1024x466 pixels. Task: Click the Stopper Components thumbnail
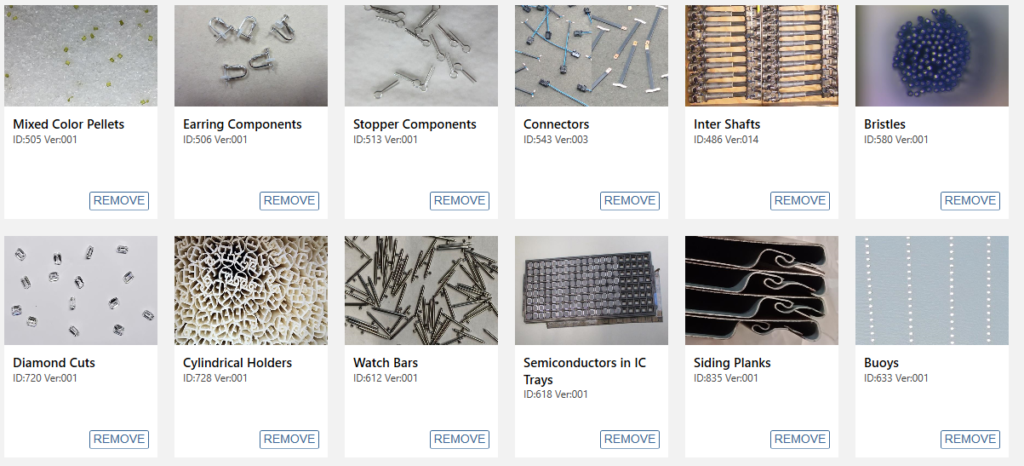[x=421, y=55]
